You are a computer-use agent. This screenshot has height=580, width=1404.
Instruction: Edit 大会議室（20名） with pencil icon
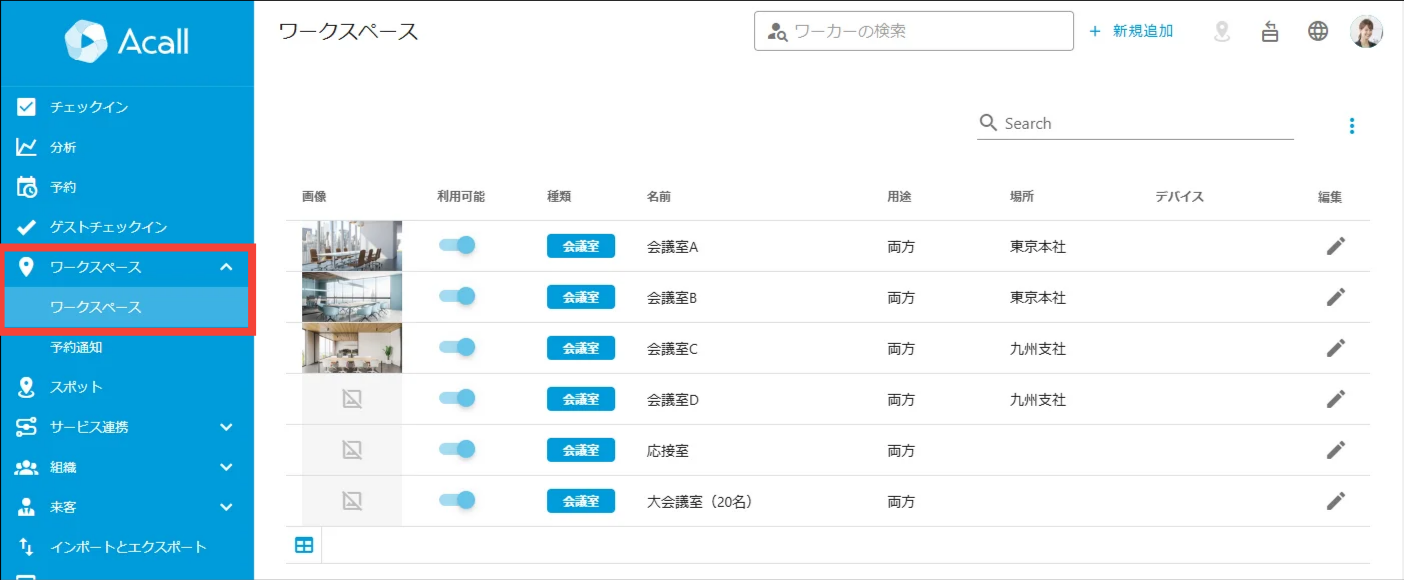pyautogui.click(x=1335, y=501)
